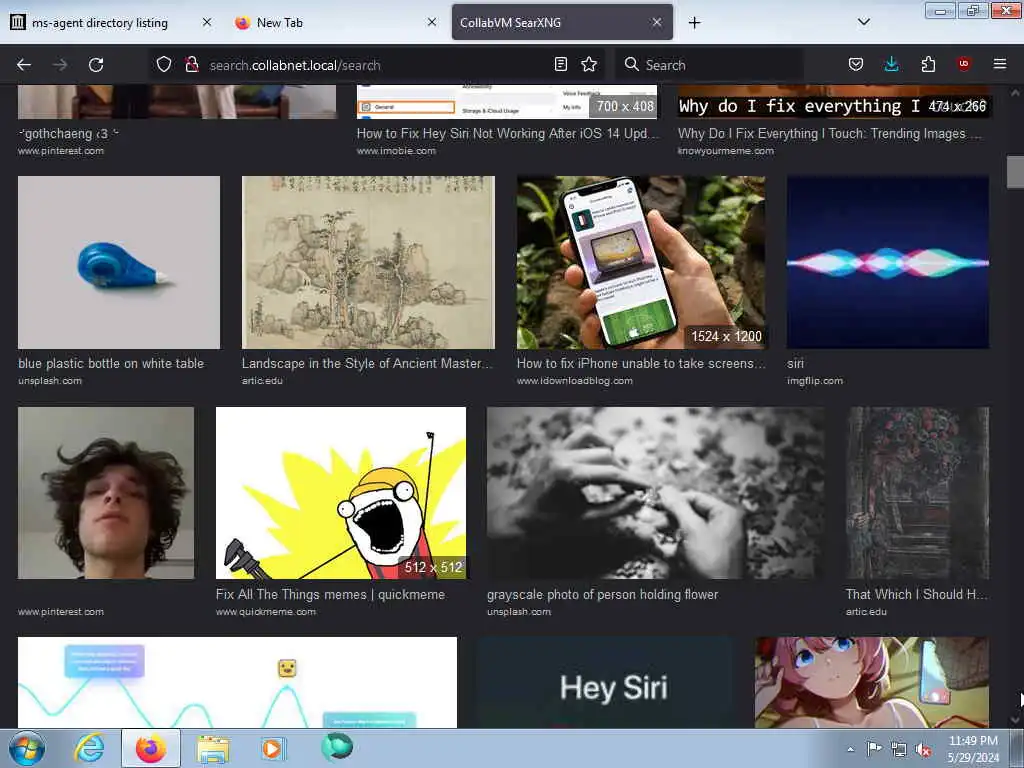Click 'How to fix iPhone unable to take screens' title
Image resolution: width=1024 pixels, height=768 pixels.
click(641, 364)
